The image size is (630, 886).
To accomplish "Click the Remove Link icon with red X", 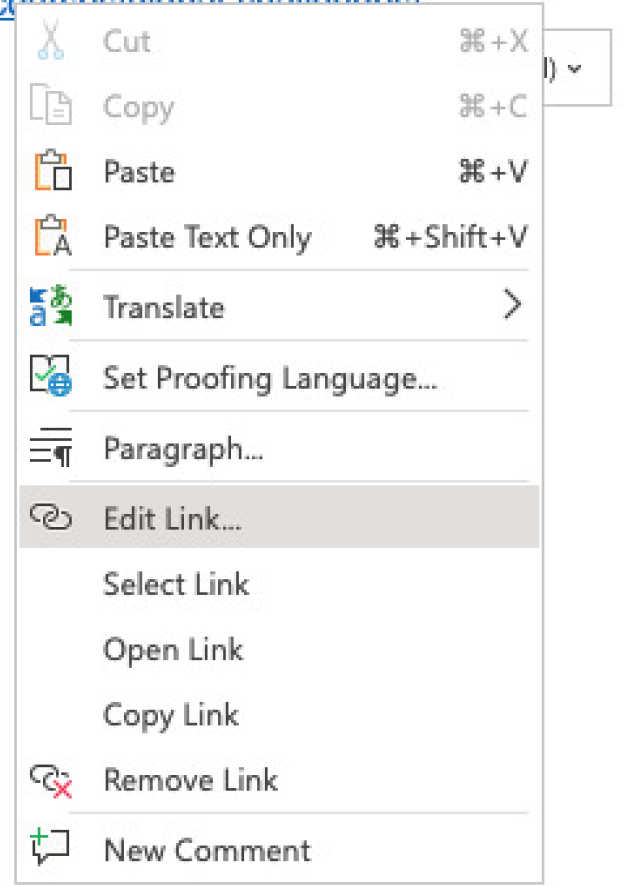I will 50,781.
